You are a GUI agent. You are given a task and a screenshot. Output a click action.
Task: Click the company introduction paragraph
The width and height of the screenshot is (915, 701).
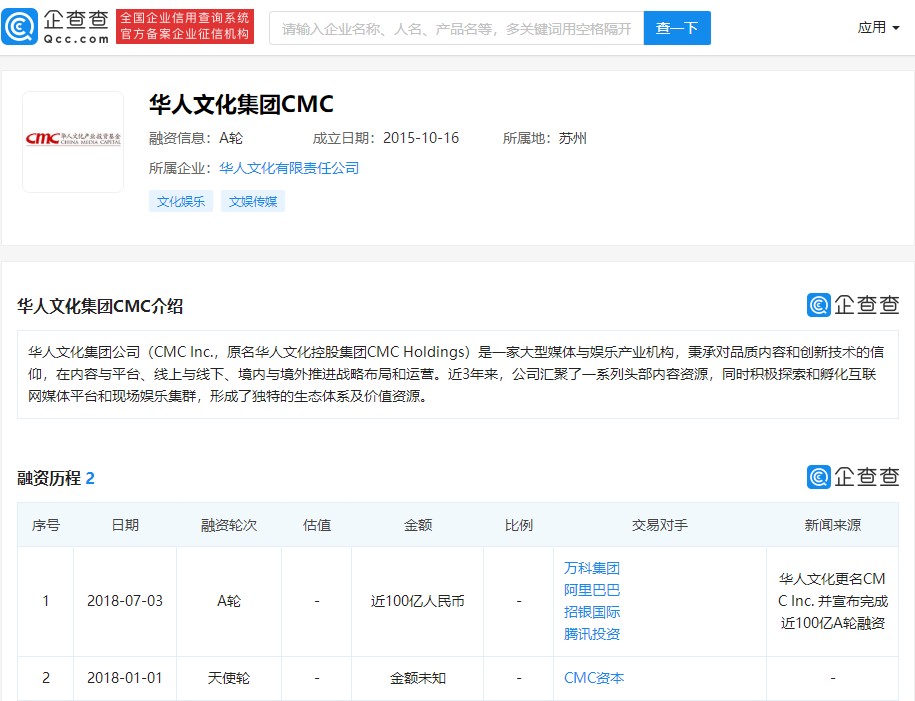458,374
